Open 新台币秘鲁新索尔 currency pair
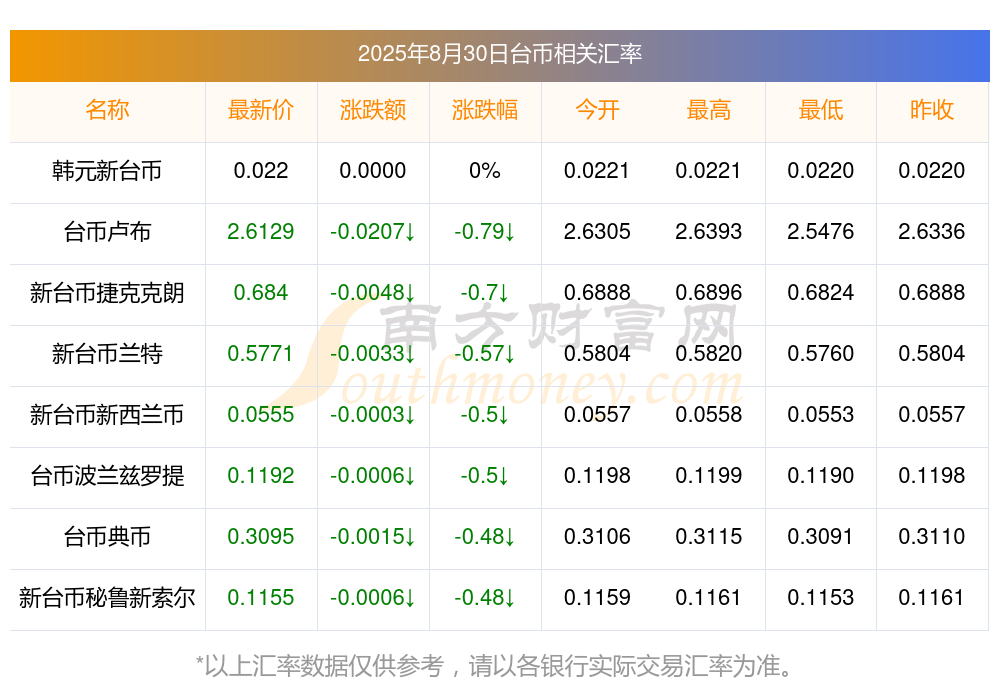The height and width of the screenshot is (698, 1000). pyautogui.click(x=107, y=598)
